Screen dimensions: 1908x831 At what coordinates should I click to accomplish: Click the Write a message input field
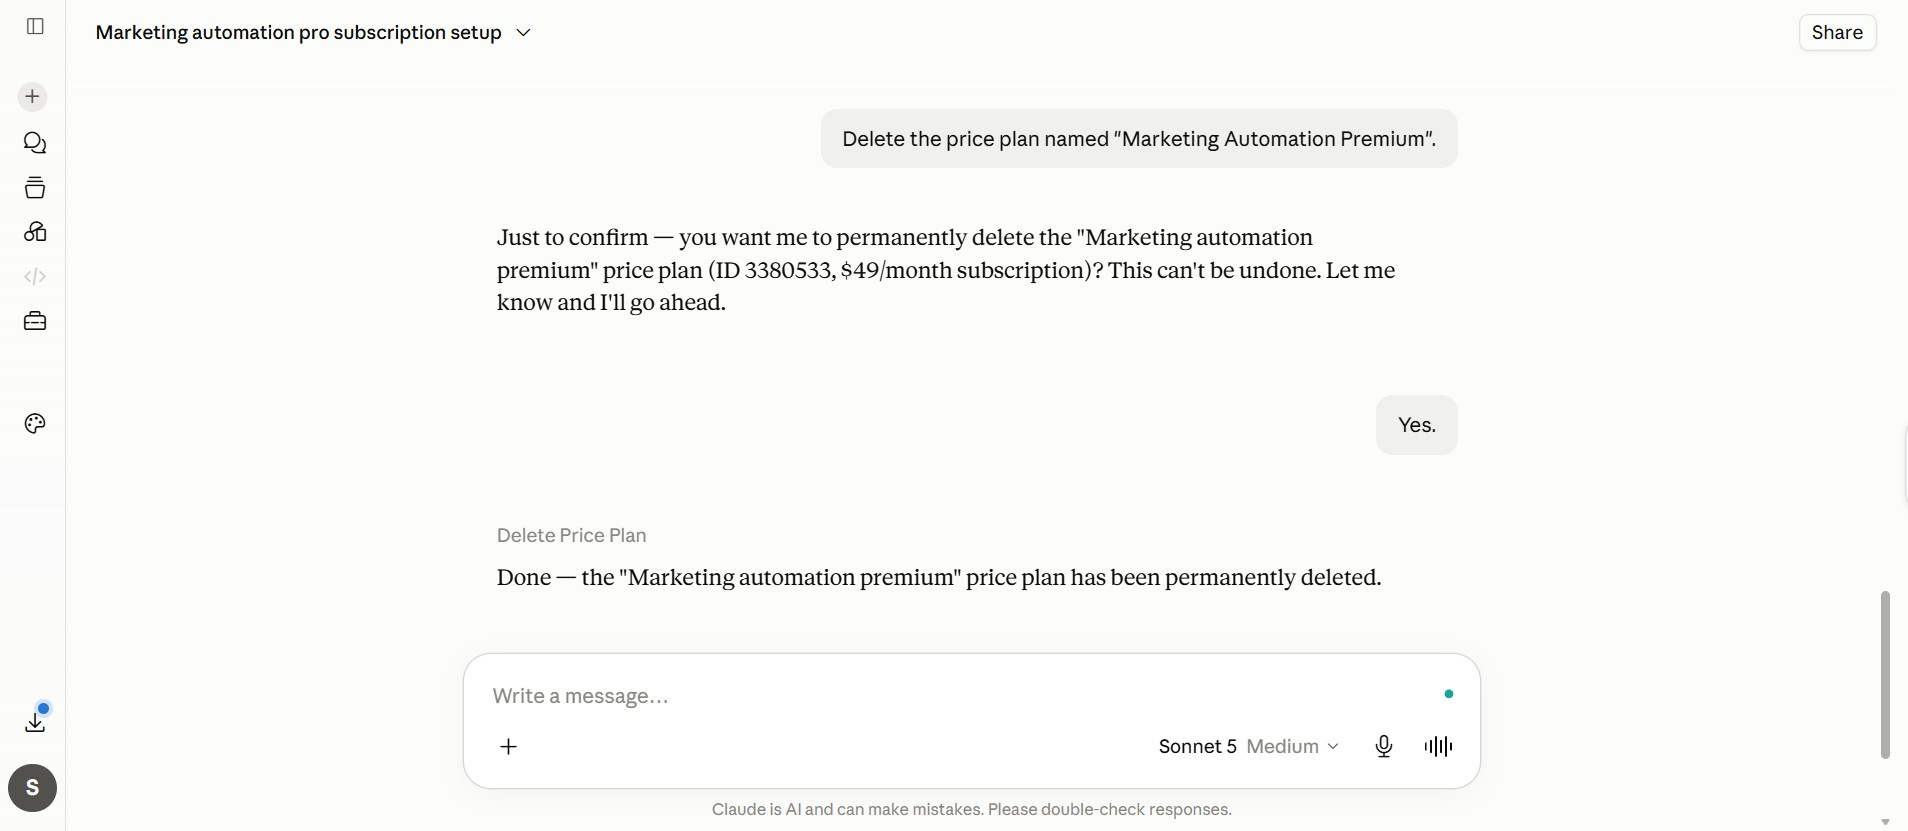pos(960,696)
